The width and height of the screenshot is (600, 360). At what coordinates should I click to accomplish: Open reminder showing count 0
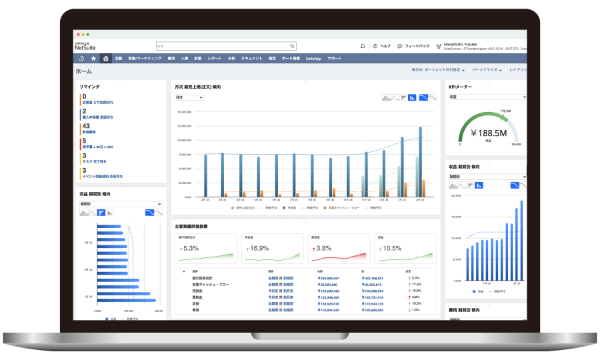[x=97, y=99]
